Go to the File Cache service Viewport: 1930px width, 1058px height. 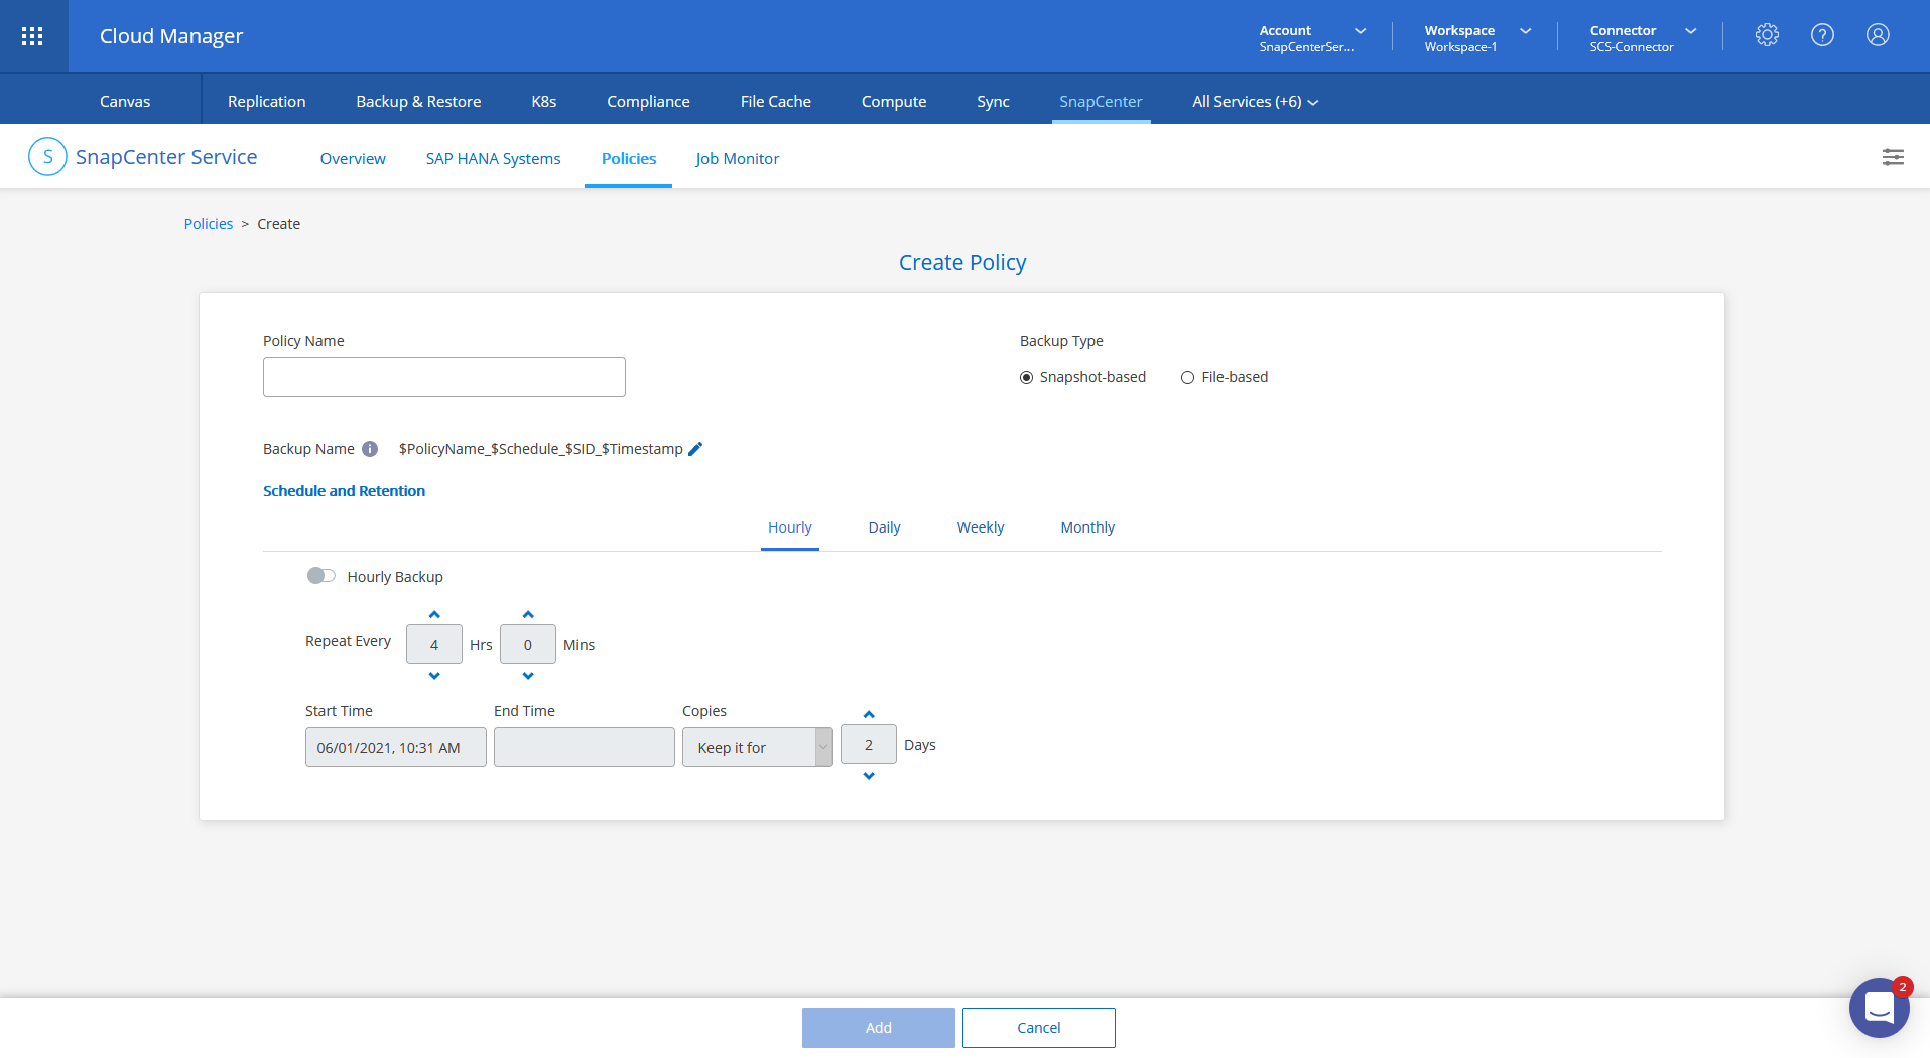click(x=776, y=102)
